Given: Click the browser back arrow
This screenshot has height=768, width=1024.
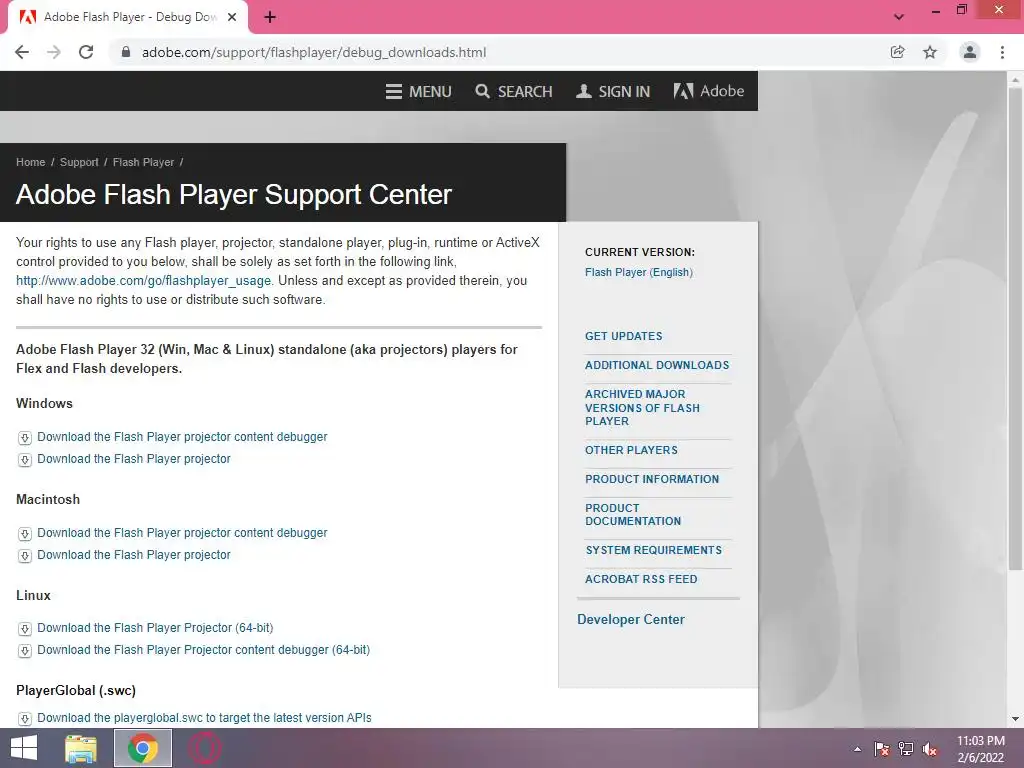Looking at the screenshot, I should (x=22, y=52).
